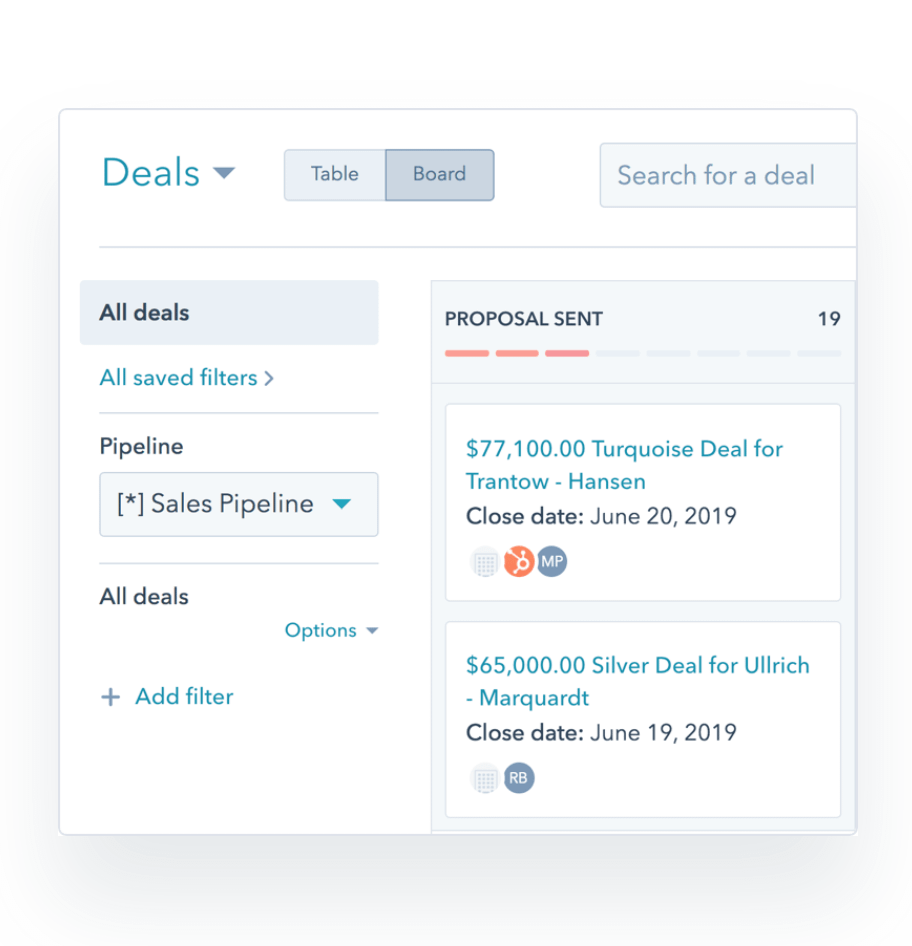Click the Search for a deal field
This screenshot has height=946, width=912.
tap(728, 175)
